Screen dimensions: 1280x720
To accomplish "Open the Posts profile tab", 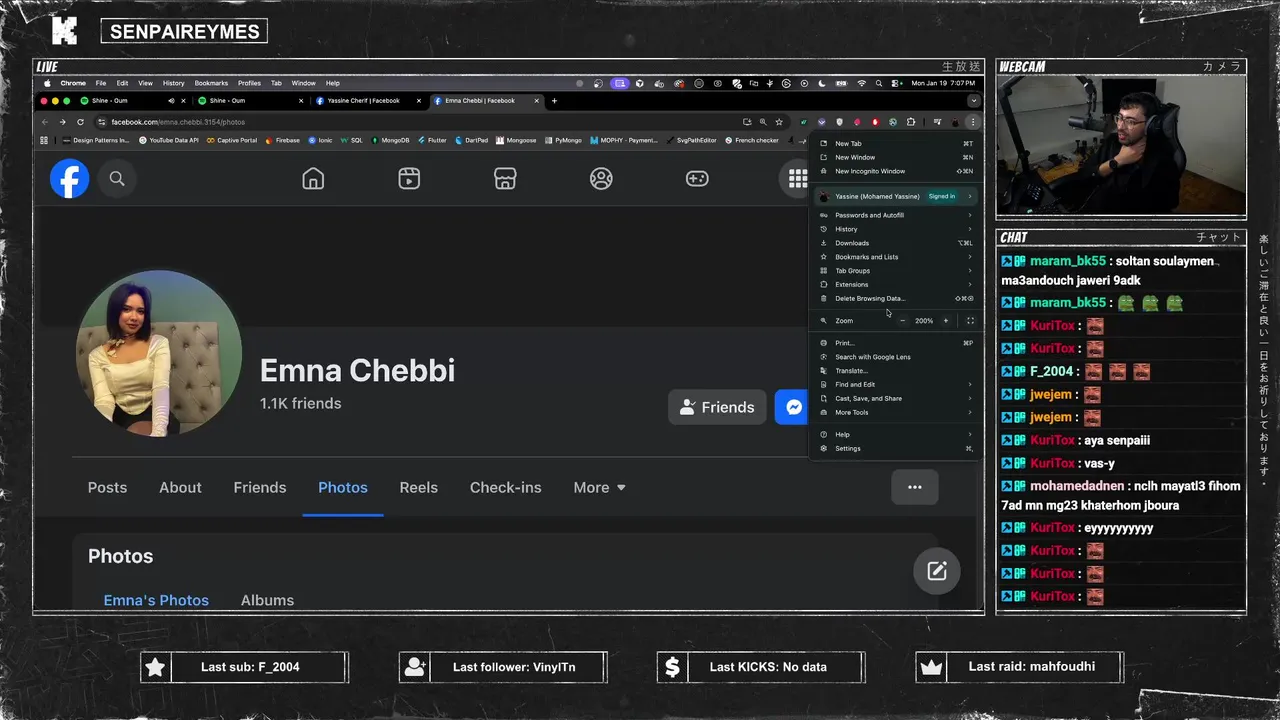I will pos(107,488).
